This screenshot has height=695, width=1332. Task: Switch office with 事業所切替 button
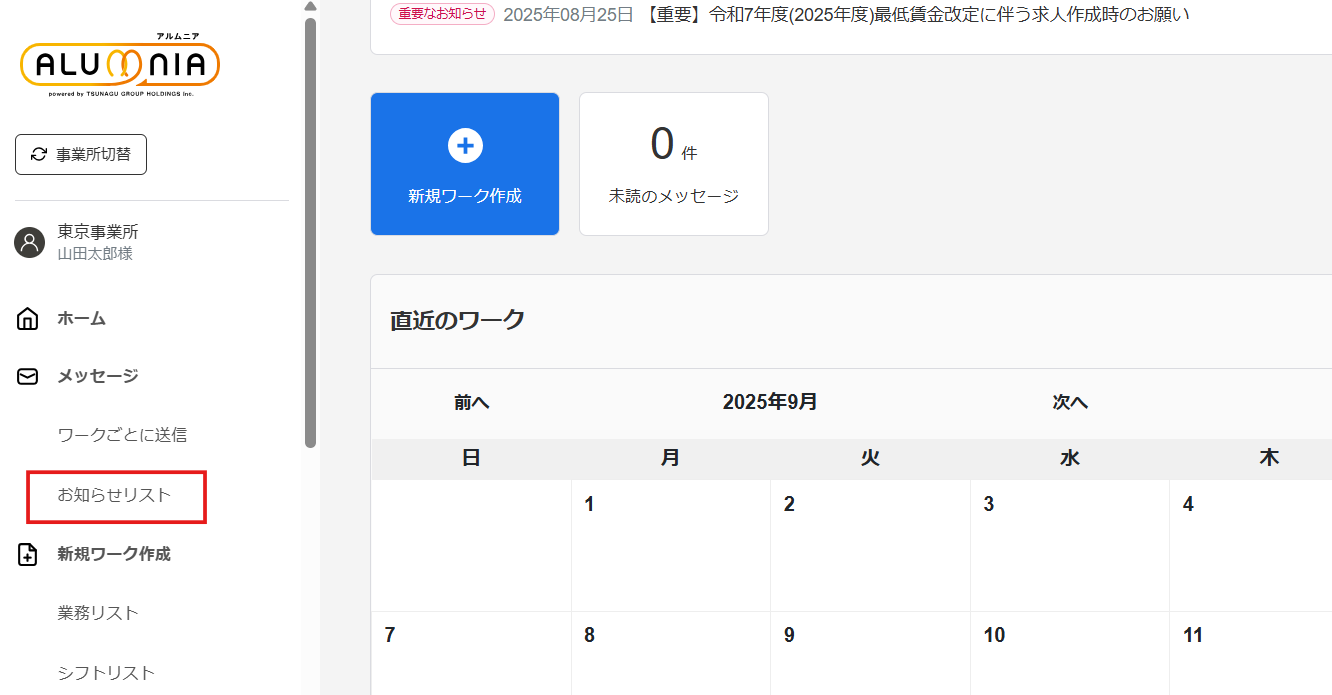(x=81, y=155)
